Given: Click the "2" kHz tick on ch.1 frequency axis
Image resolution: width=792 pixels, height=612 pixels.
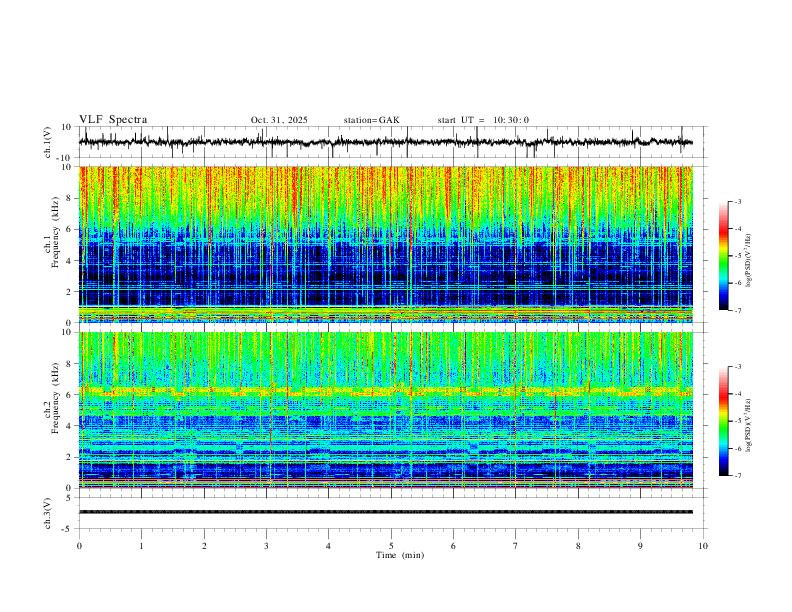Looking at the screenshot, I should (70, 291).
